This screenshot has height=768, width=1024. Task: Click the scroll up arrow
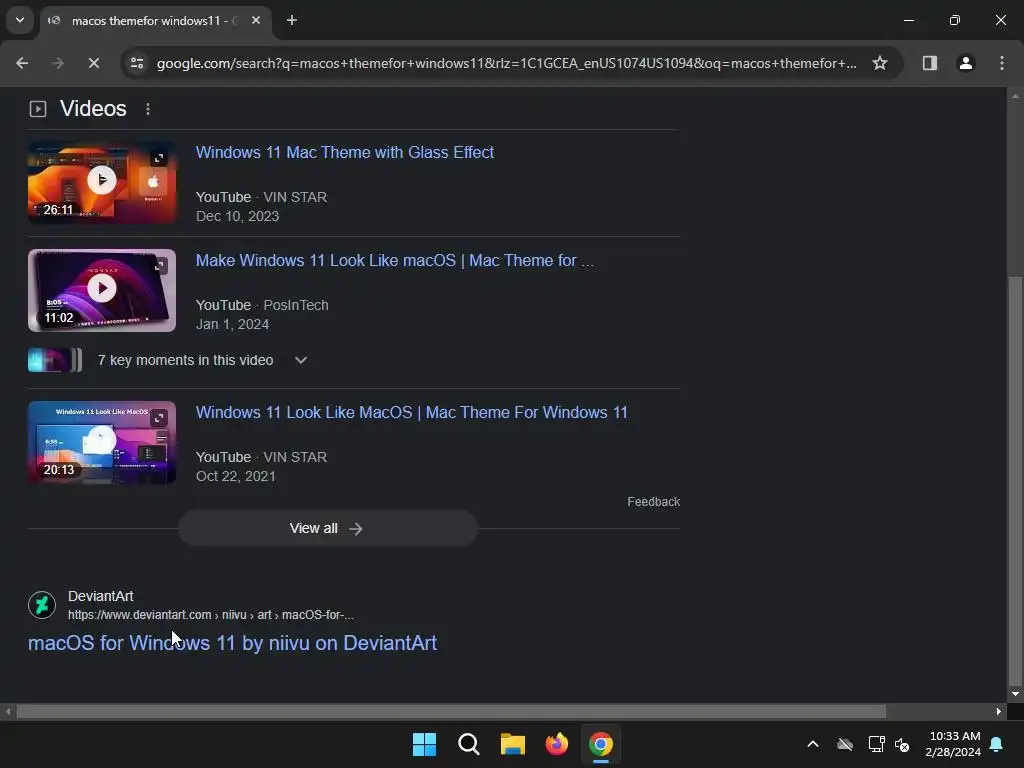click(x=1015, y=96)
